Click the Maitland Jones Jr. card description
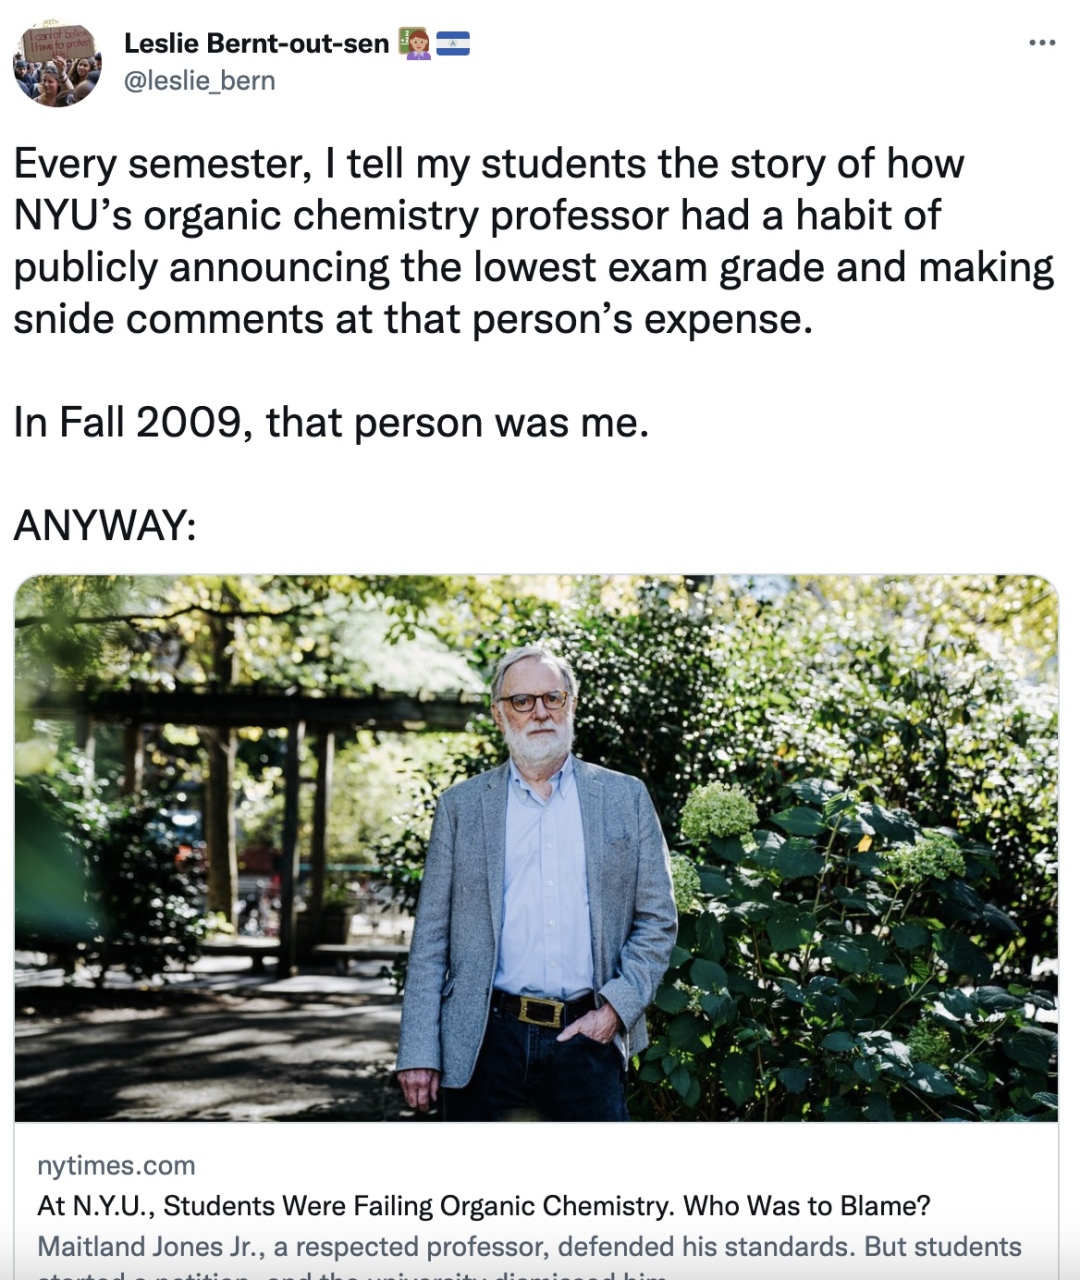The image size is (1080, 1280). (x=529, y=1259)
